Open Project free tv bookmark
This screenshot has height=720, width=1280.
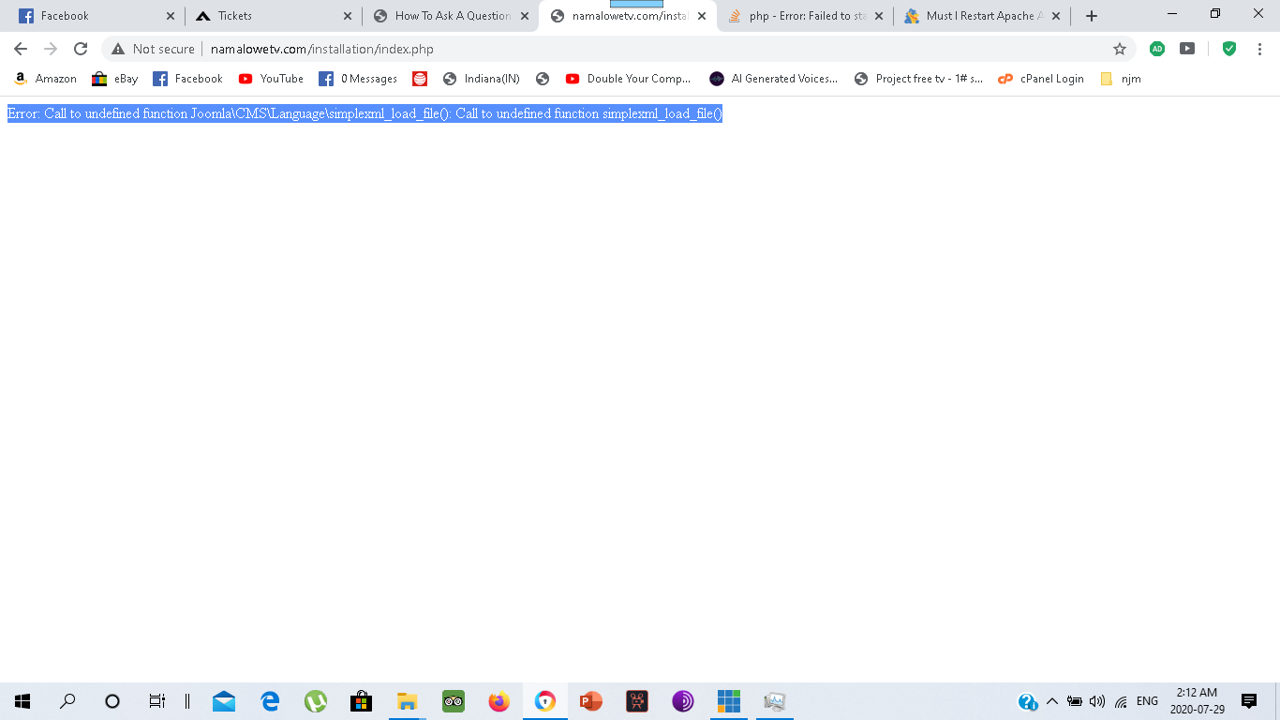[919, 79]
